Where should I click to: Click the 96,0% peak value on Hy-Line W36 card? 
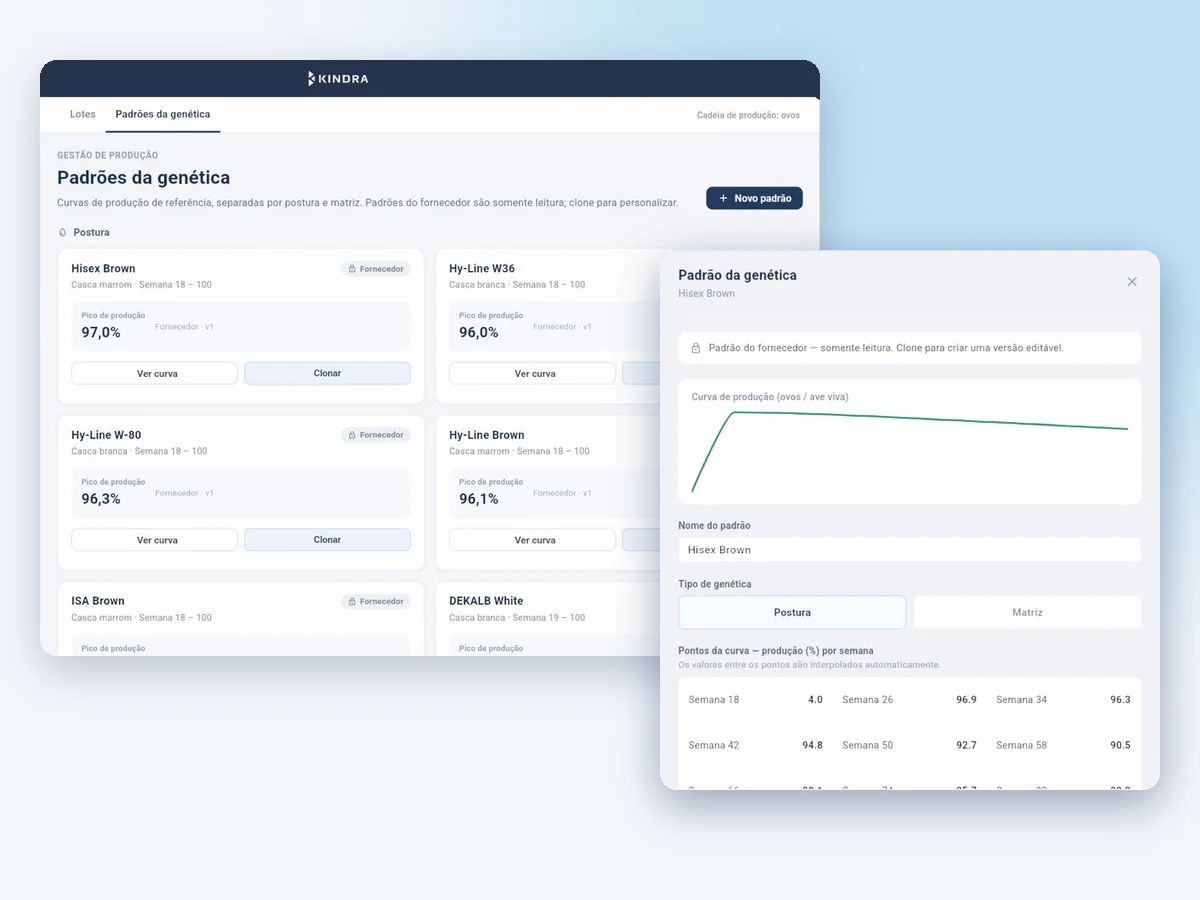[x=479, y=332]
